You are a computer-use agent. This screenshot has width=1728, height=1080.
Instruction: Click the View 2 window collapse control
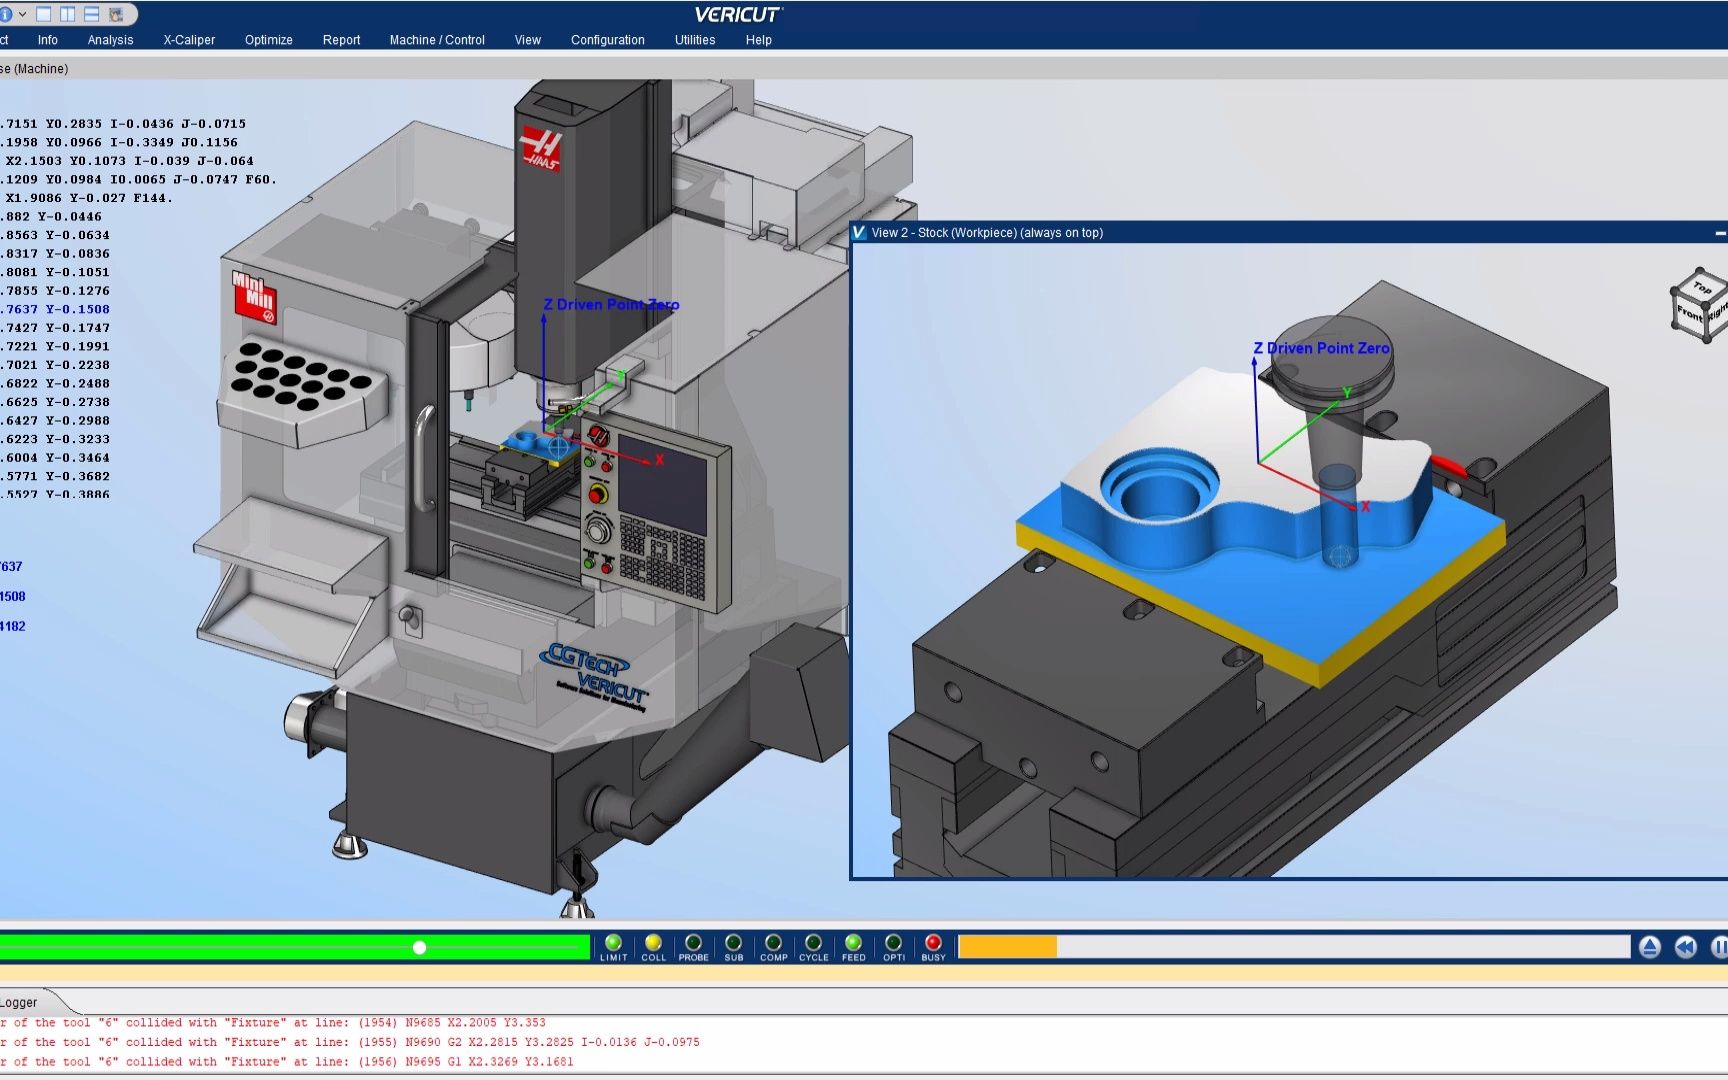[x=1723, y=232]
